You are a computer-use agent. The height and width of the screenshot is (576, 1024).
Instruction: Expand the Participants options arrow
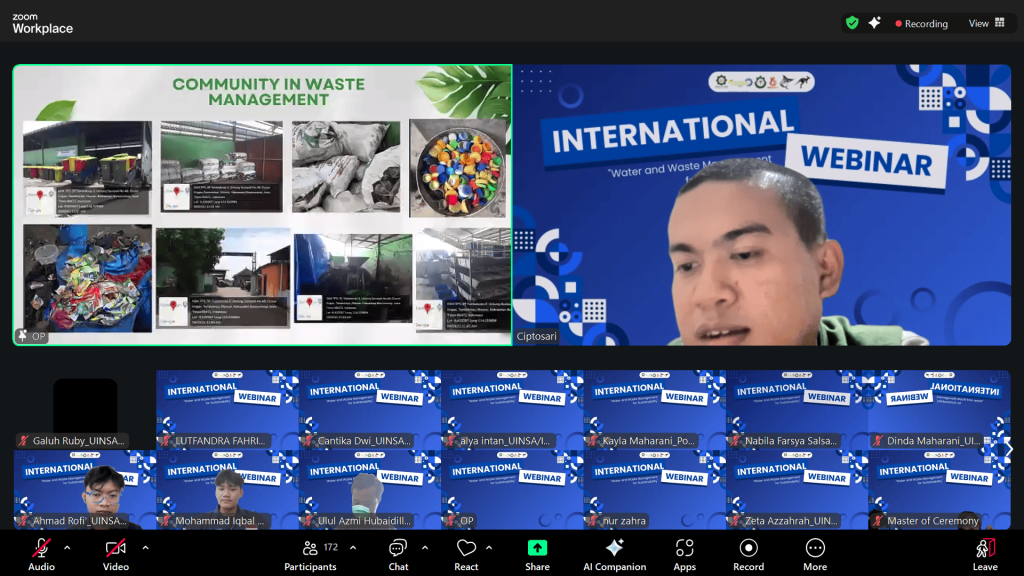pos(353,548)
